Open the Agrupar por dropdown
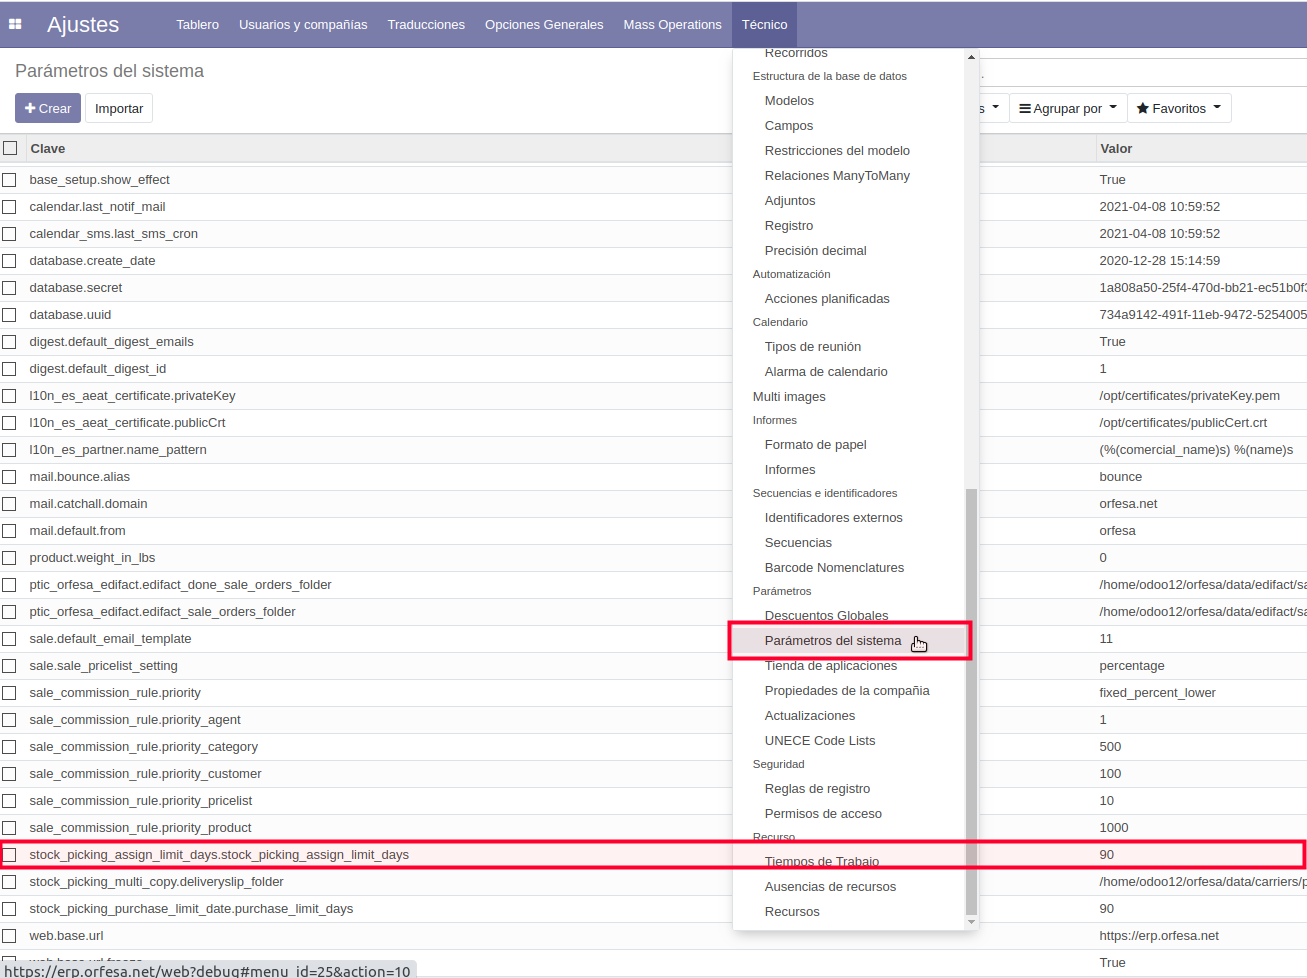1307x978 pixels. (1067, 108)
